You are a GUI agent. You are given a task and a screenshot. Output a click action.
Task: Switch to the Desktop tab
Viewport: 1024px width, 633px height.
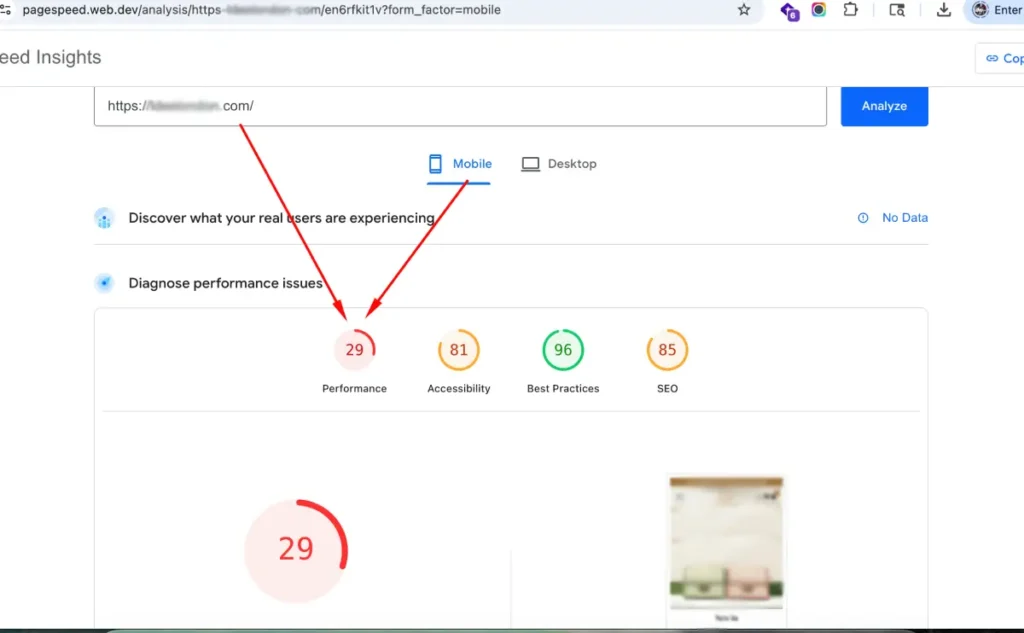click(559, 164)
